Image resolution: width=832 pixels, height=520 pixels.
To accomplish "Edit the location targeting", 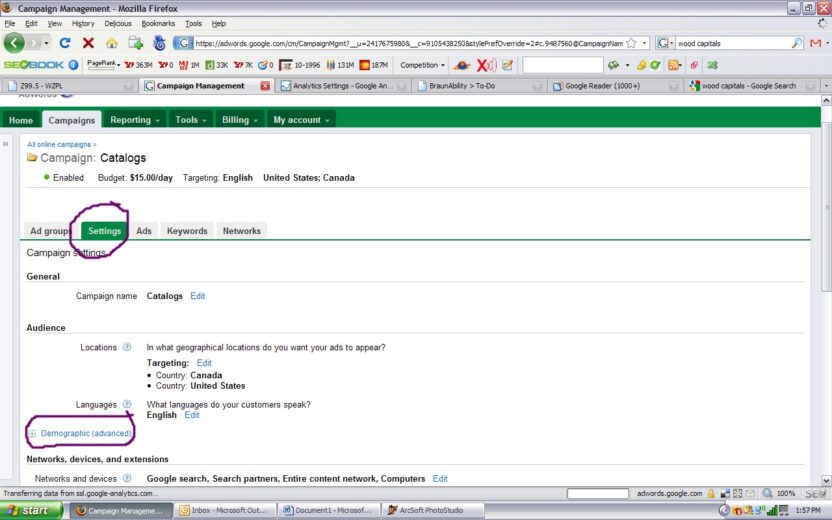I will [204, 362].
